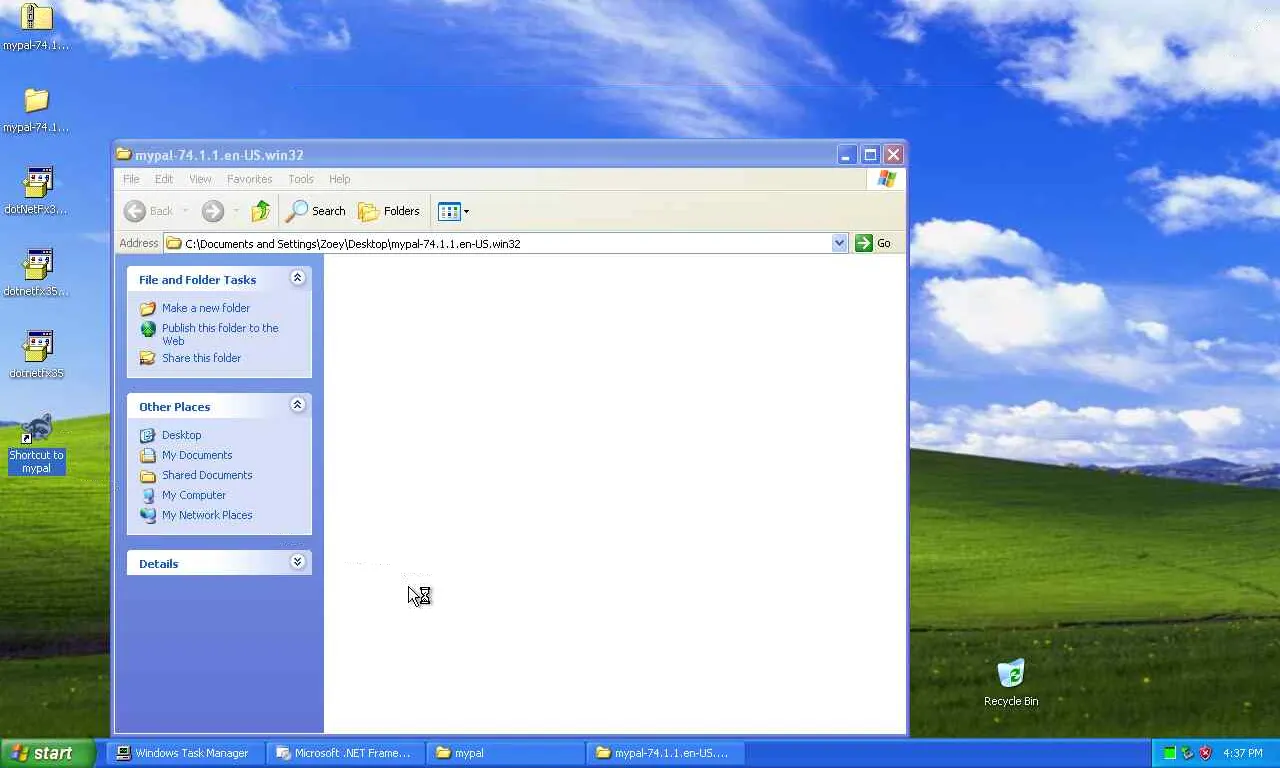Click the green CPU usage tray icon

coord(1169,753)
